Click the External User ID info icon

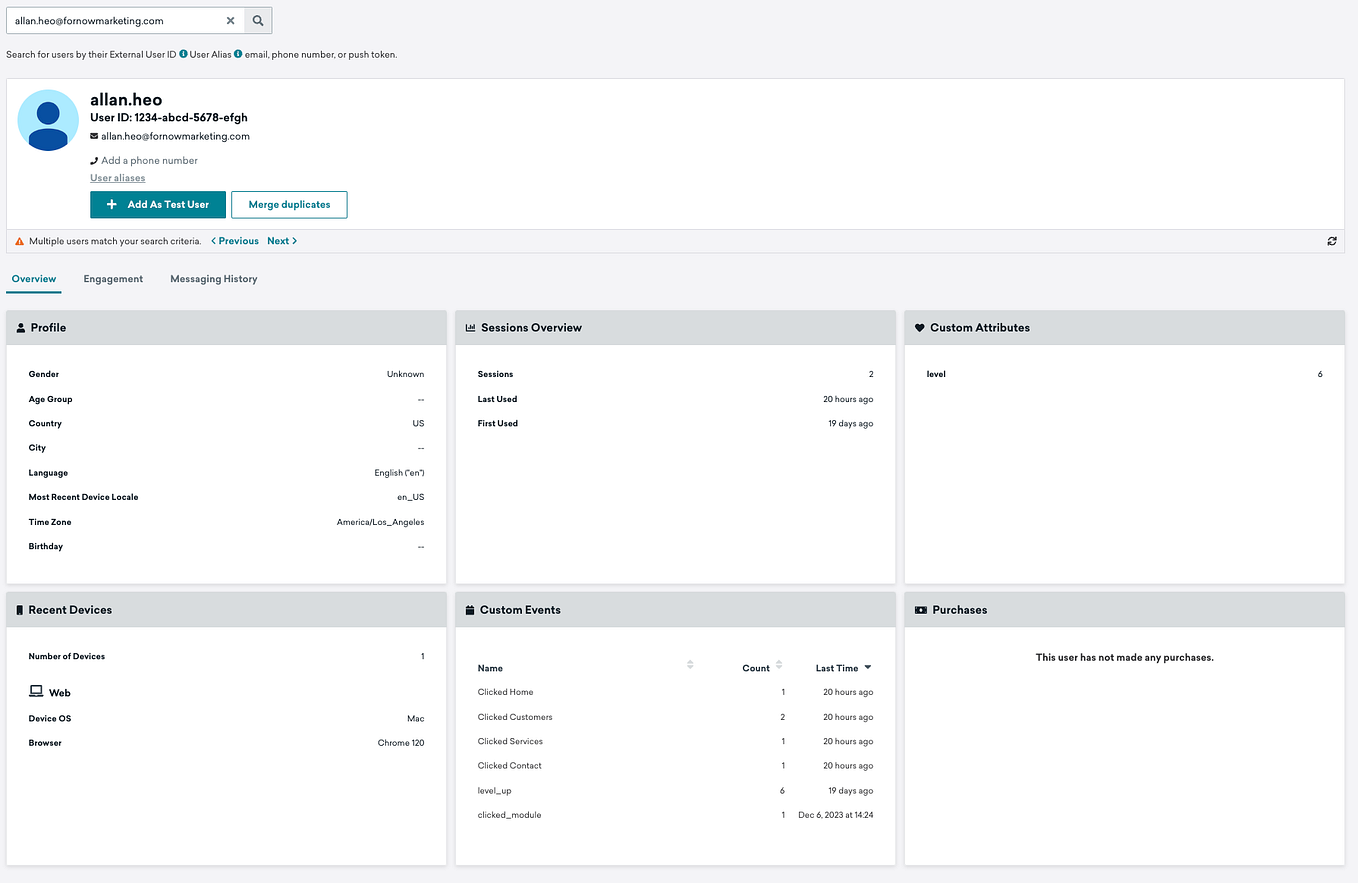coord(184,54)
